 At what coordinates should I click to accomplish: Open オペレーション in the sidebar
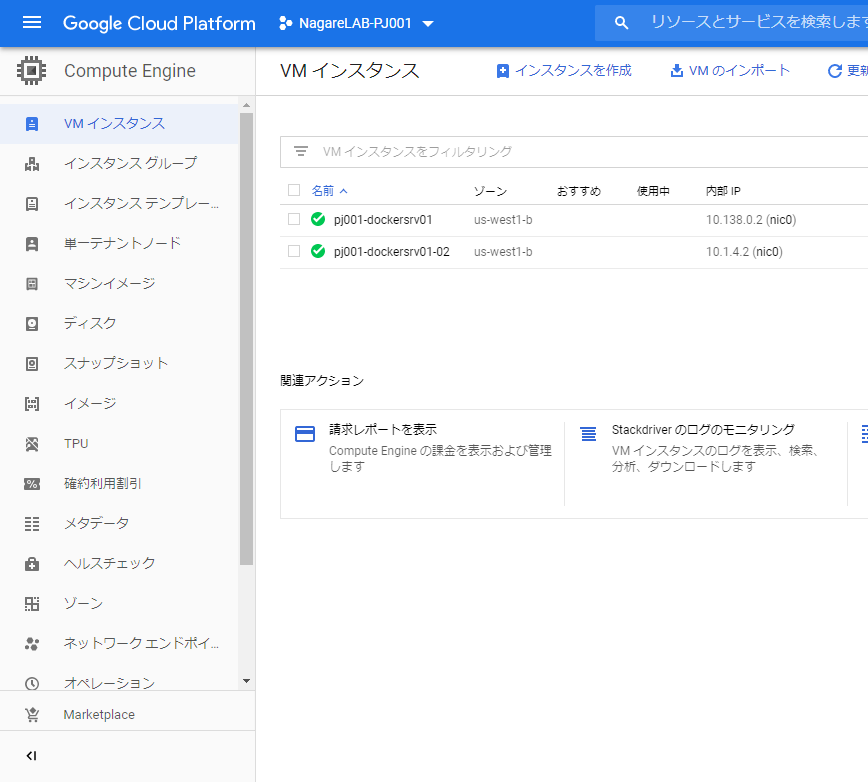(119, 683)
